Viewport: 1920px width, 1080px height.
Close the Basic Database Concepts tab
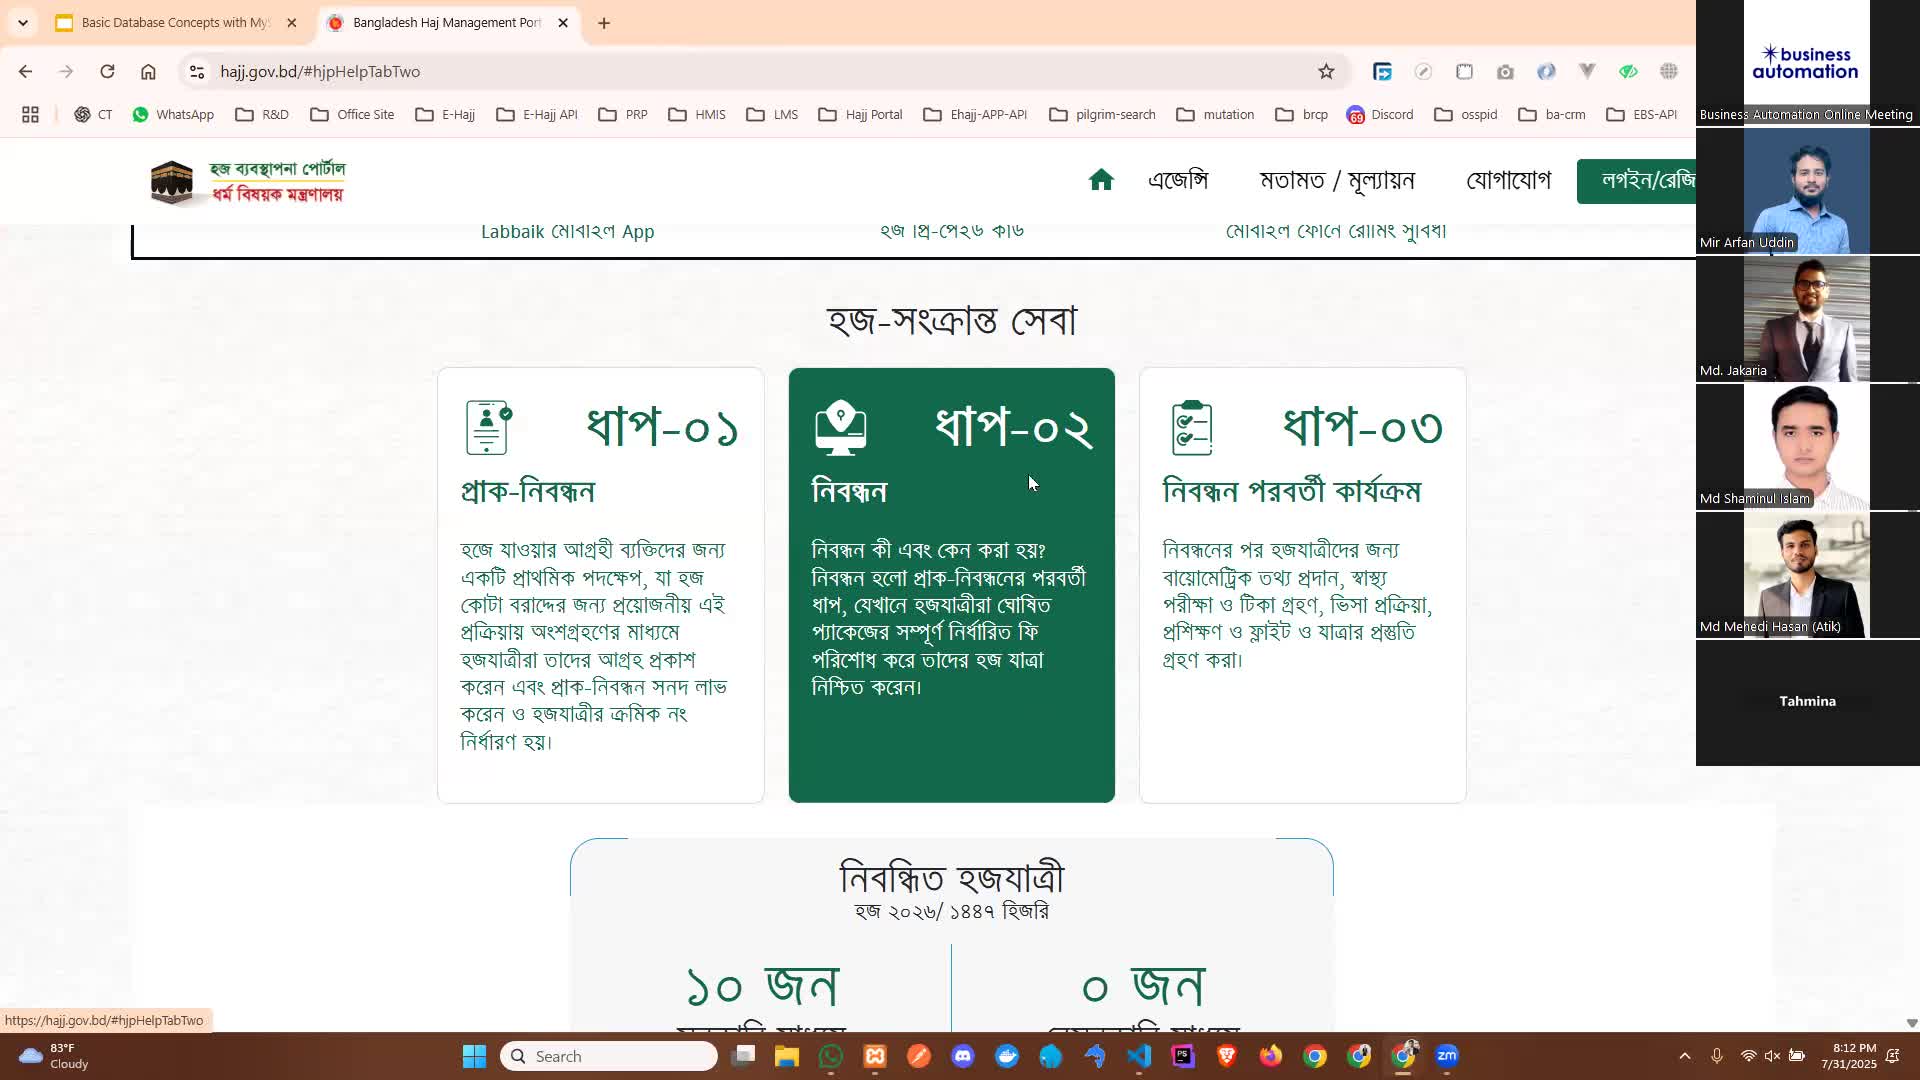(291, 23)
